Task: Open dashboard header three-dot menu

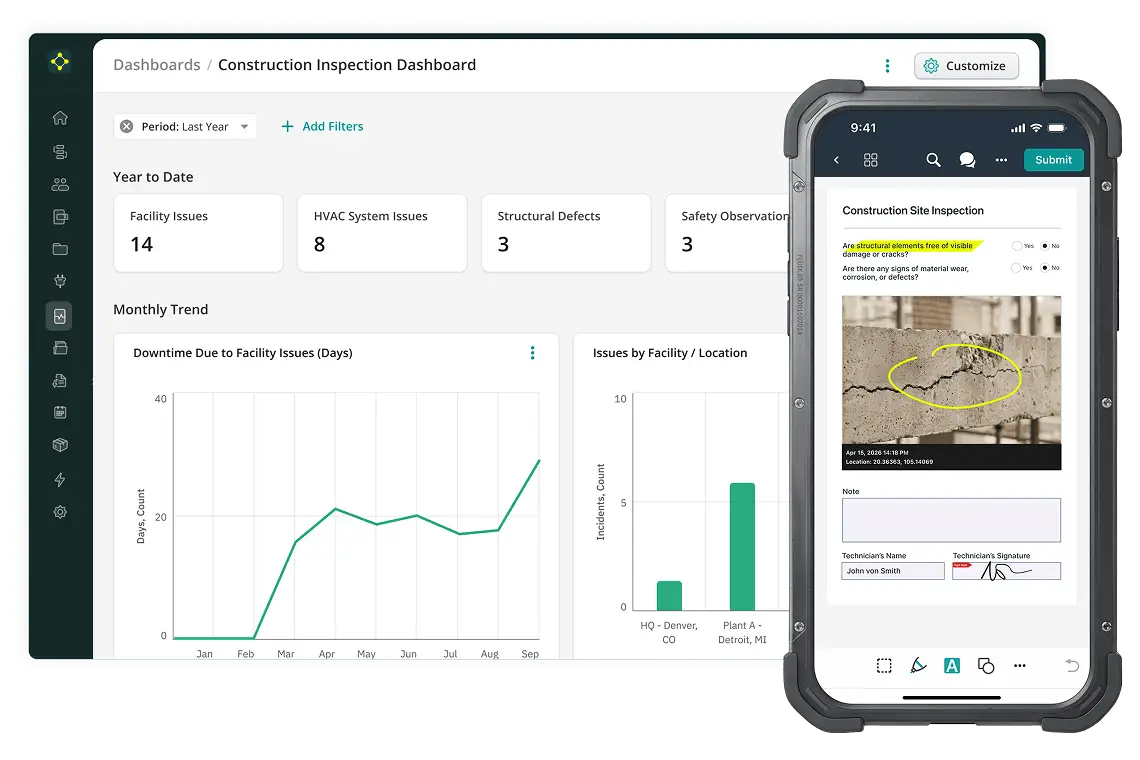Action: coord(887,66)
